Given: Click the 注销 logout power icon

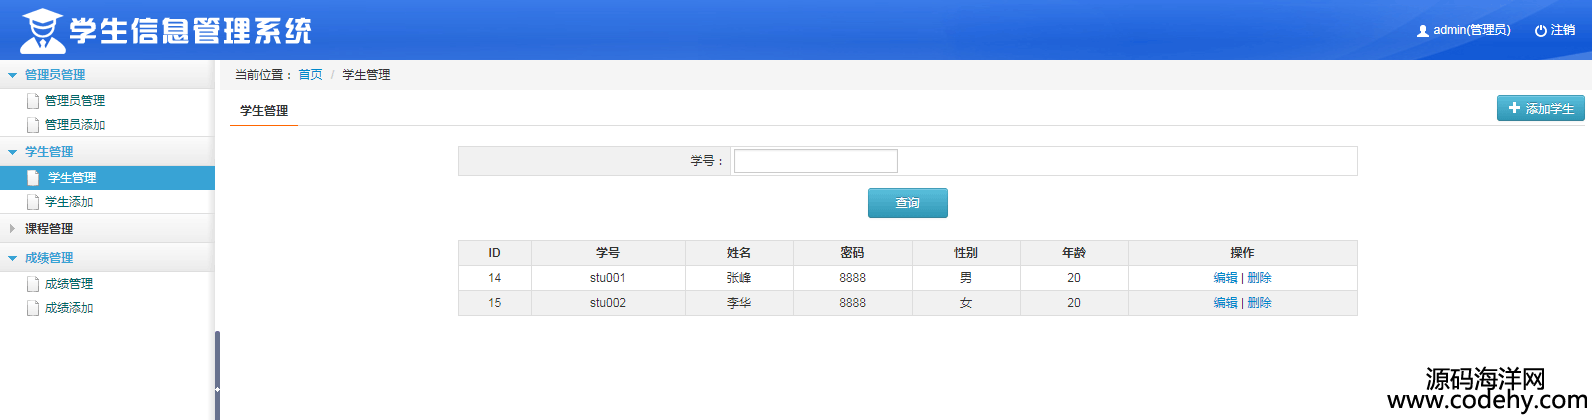Looking at the screenshot, I should (1541, 31).
